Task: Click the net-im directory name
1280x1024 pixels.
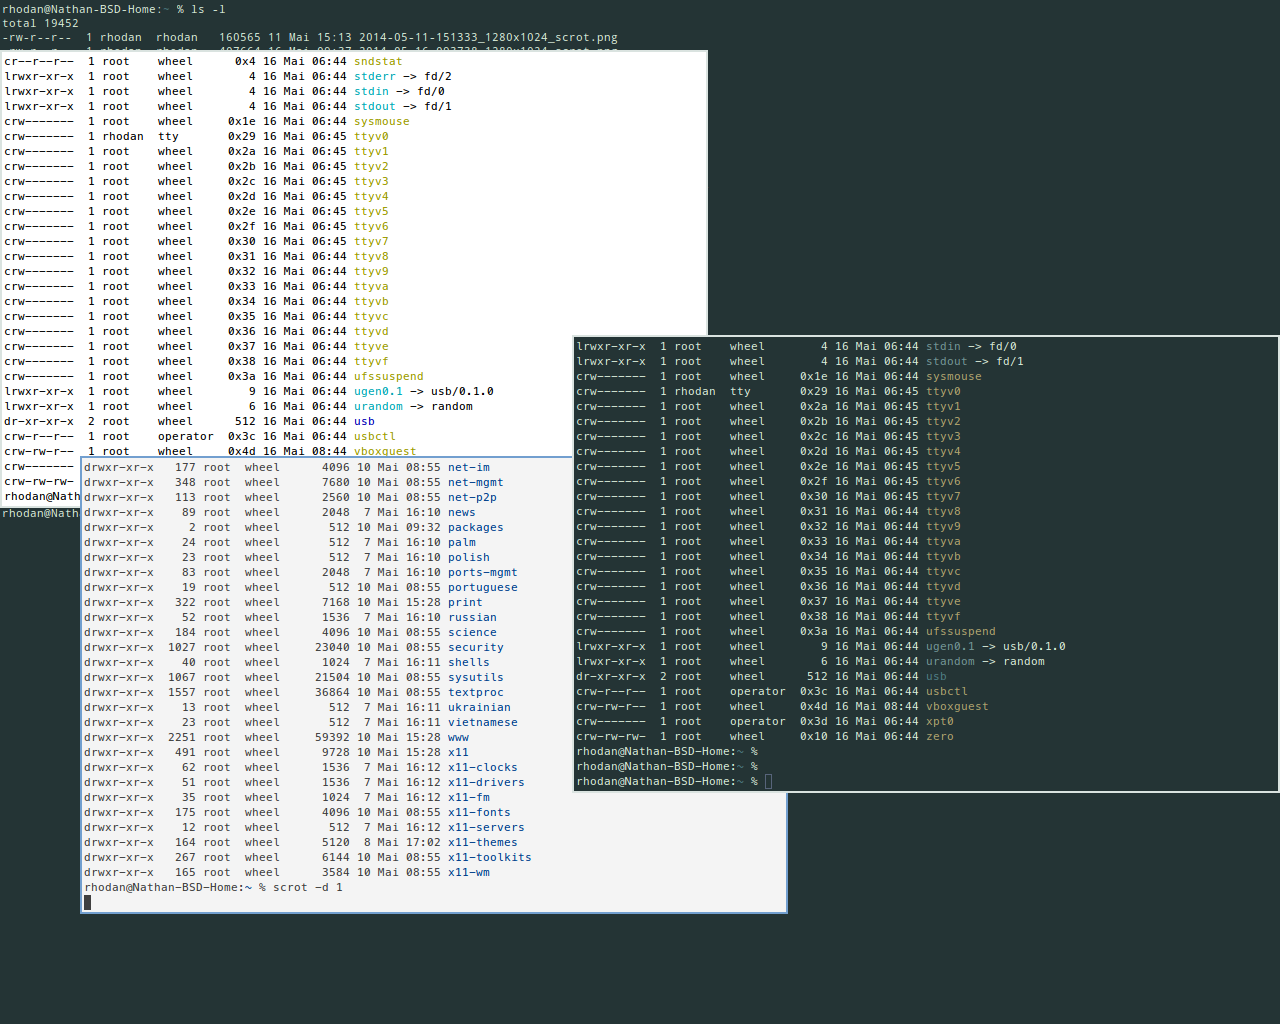Action: pos(468,467)
